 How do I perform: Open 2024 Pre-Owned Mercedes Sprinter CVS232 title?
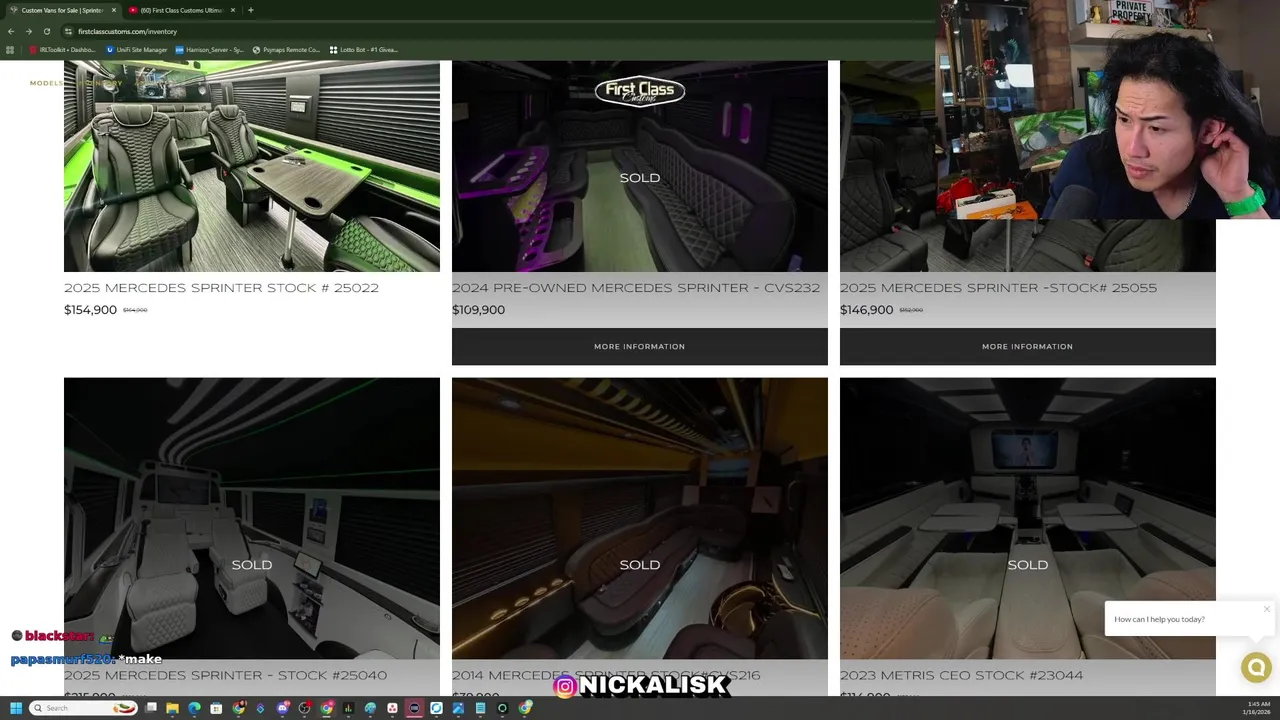(636, 288)
